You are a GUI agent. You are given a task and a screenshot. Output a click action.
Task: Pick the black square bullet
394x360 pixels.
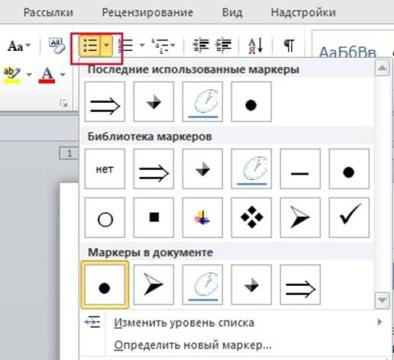point(154,217)
